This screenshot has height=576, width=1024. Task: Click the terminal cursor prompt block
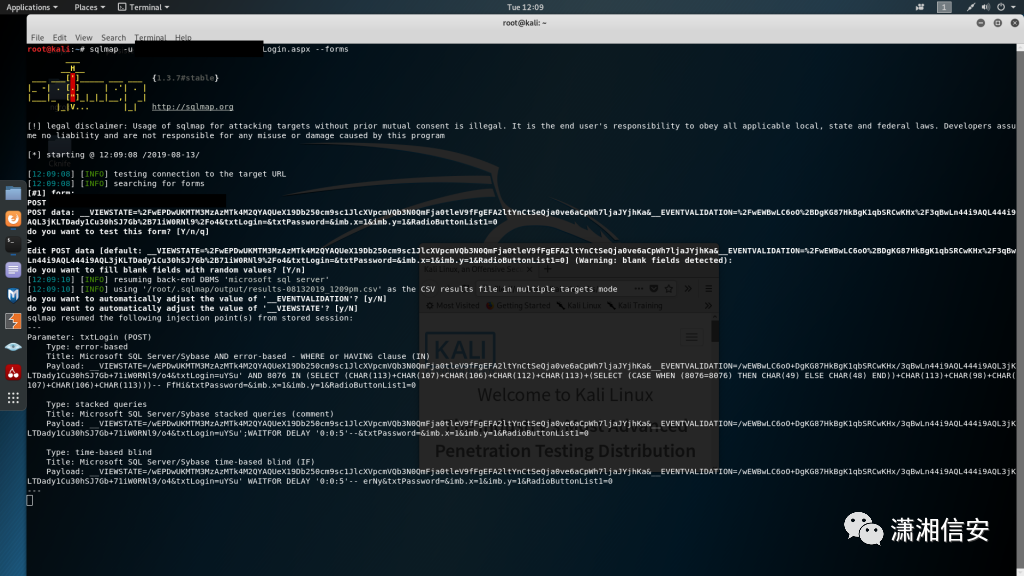click(29, 500)
